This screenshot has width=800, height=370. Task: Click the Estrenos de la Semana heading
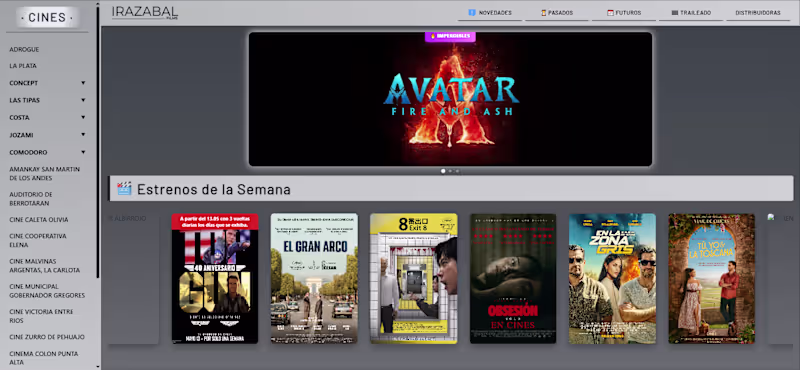[x=214, y=189]
